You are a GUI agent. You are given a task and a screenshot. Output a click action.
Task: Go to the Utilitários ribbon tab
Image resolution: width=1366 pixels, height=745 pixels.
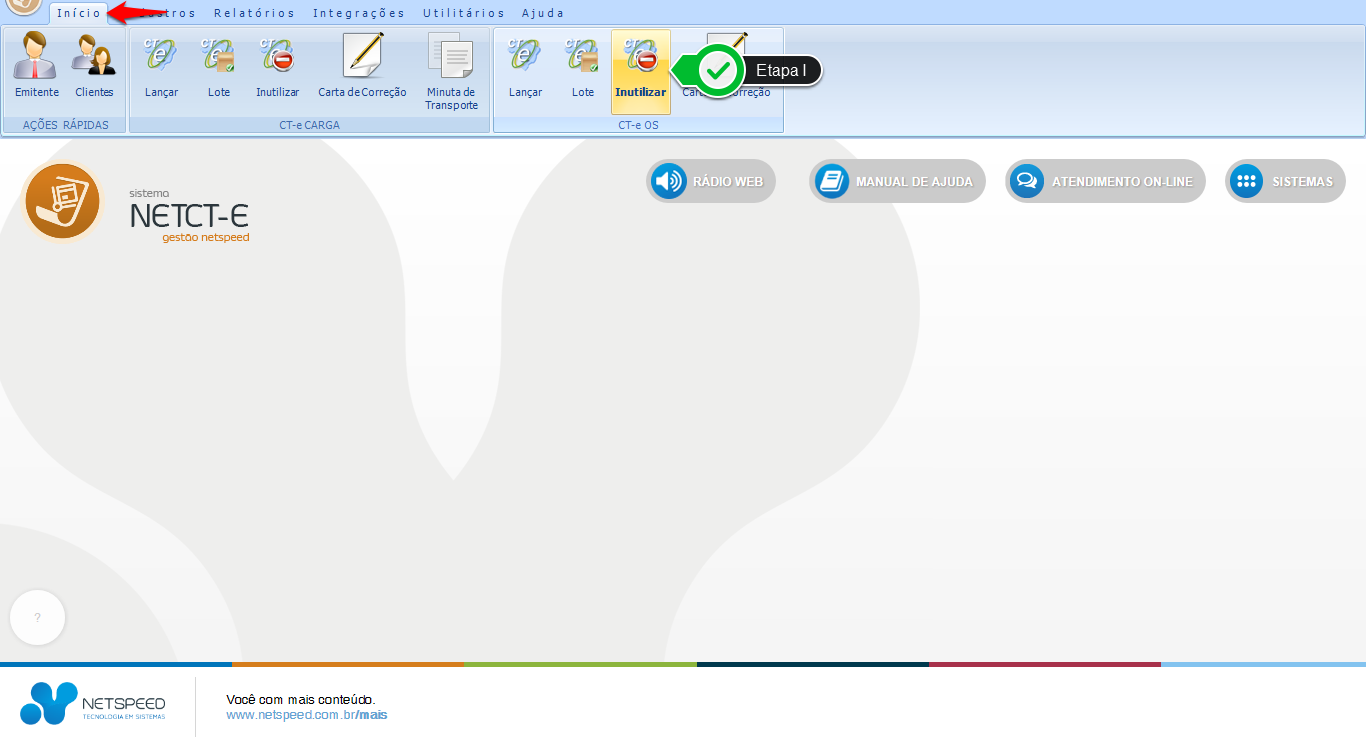(x=463, y=13)
